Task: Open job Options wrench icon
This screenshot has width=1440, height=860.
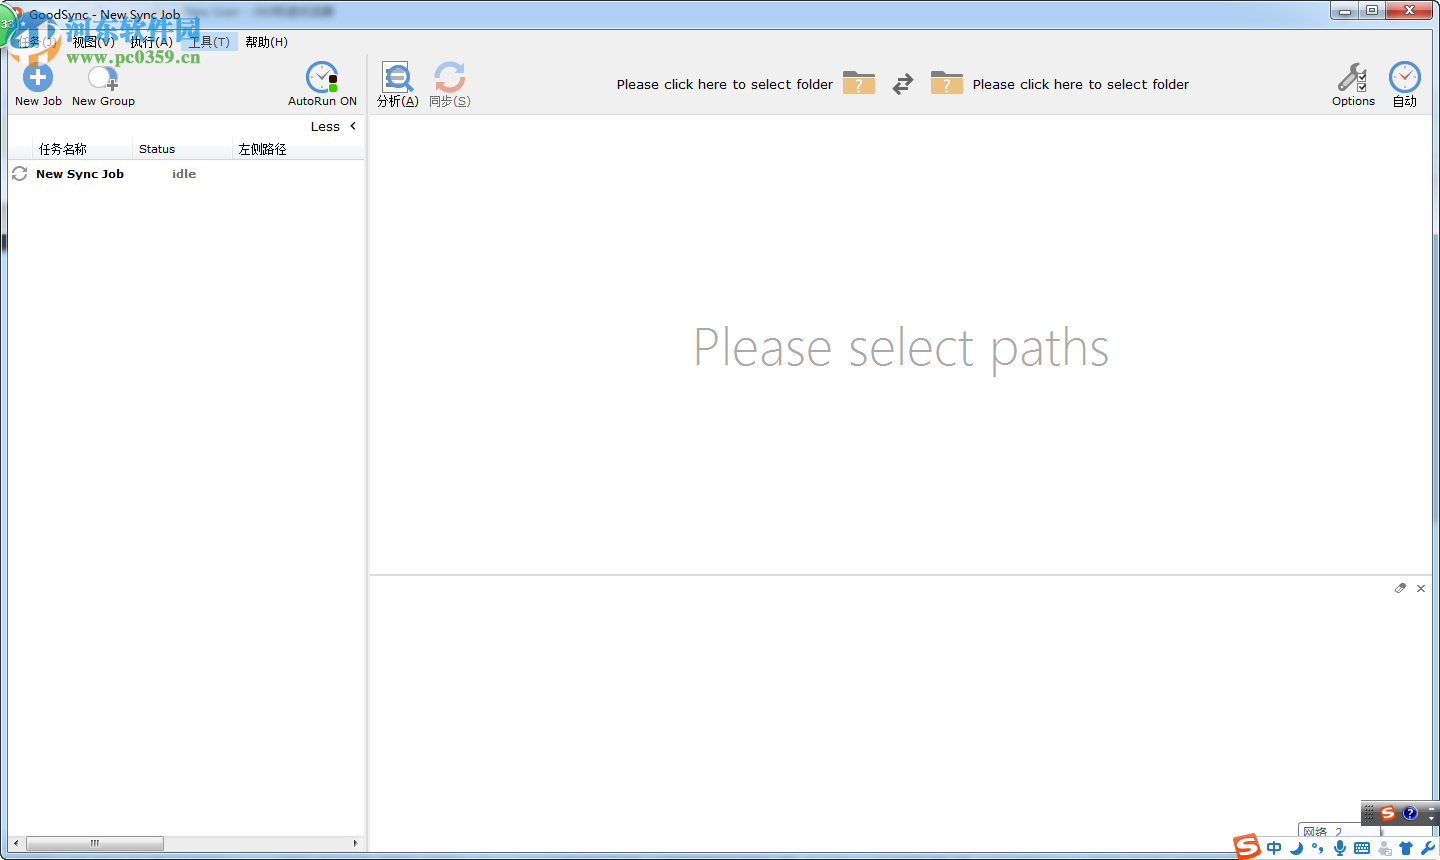Action: coord(1353,85)
